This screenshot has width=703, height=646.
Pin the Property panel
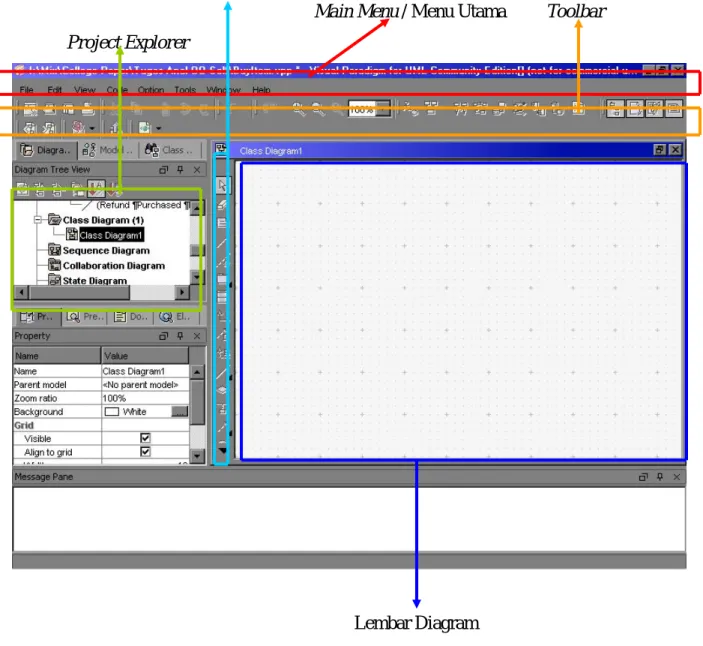pos(180,336)
